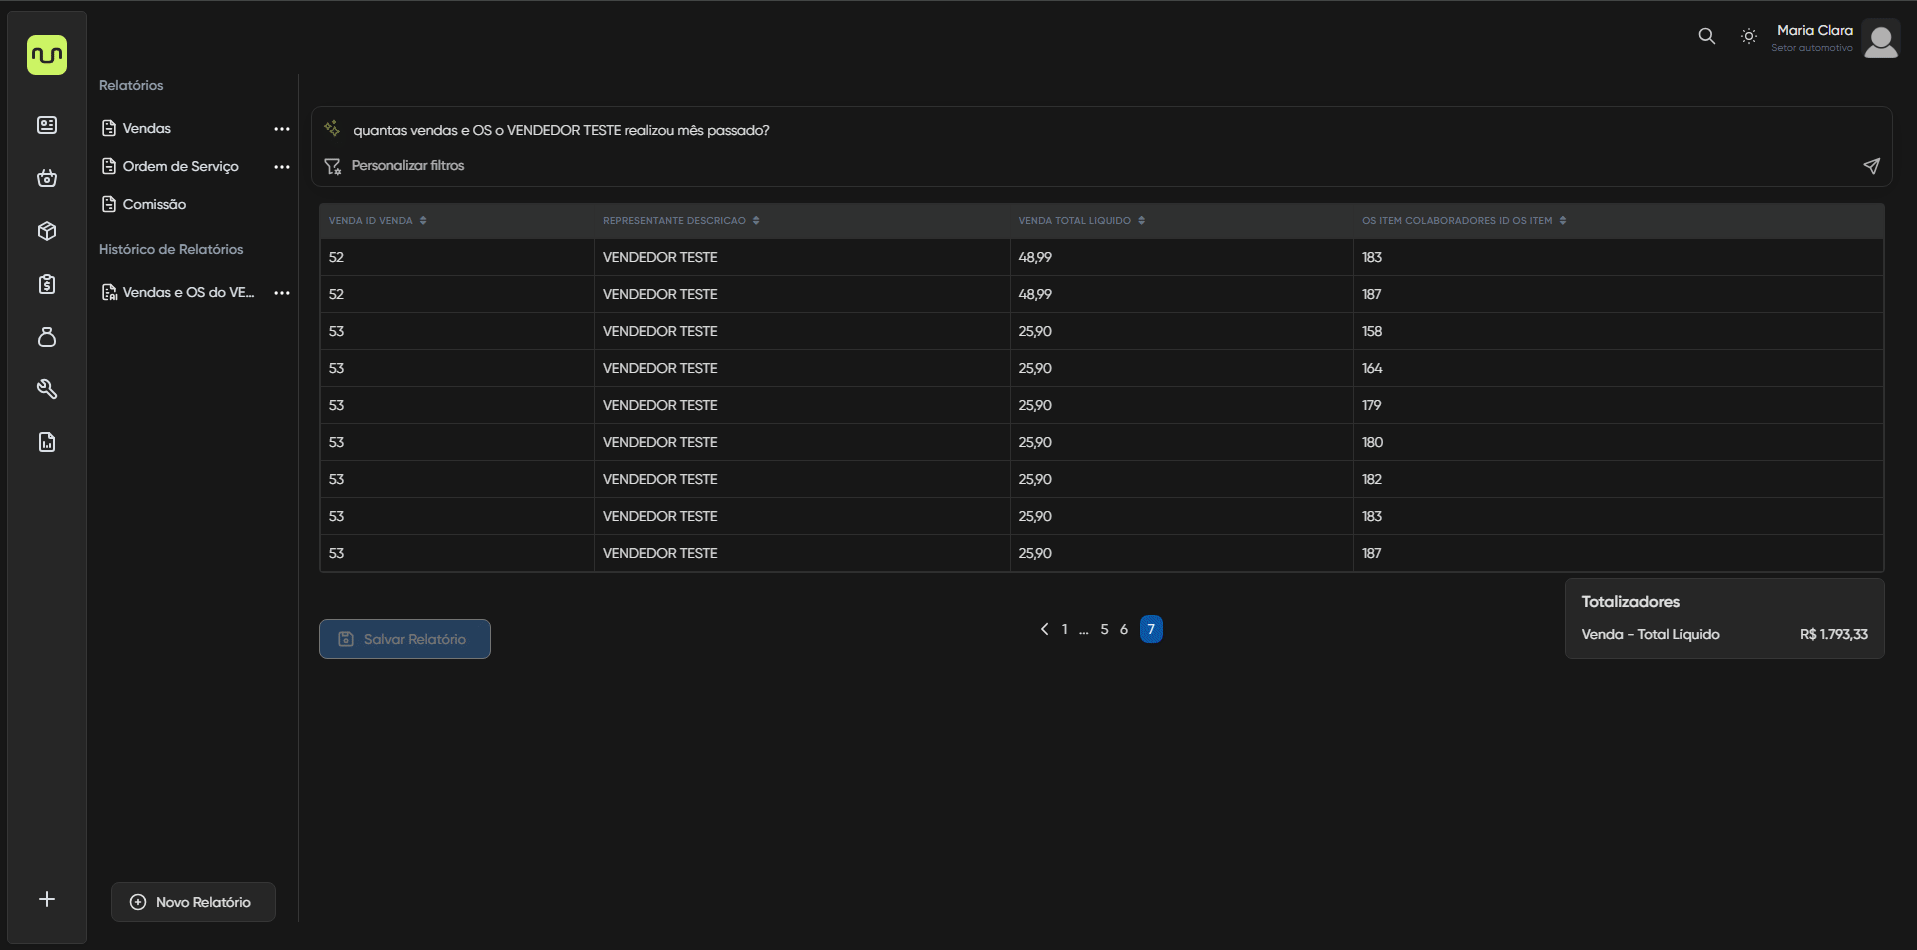1917x950 pixels.
Task: Open the Ordem de Serviço report
Action: pos(180,166)
